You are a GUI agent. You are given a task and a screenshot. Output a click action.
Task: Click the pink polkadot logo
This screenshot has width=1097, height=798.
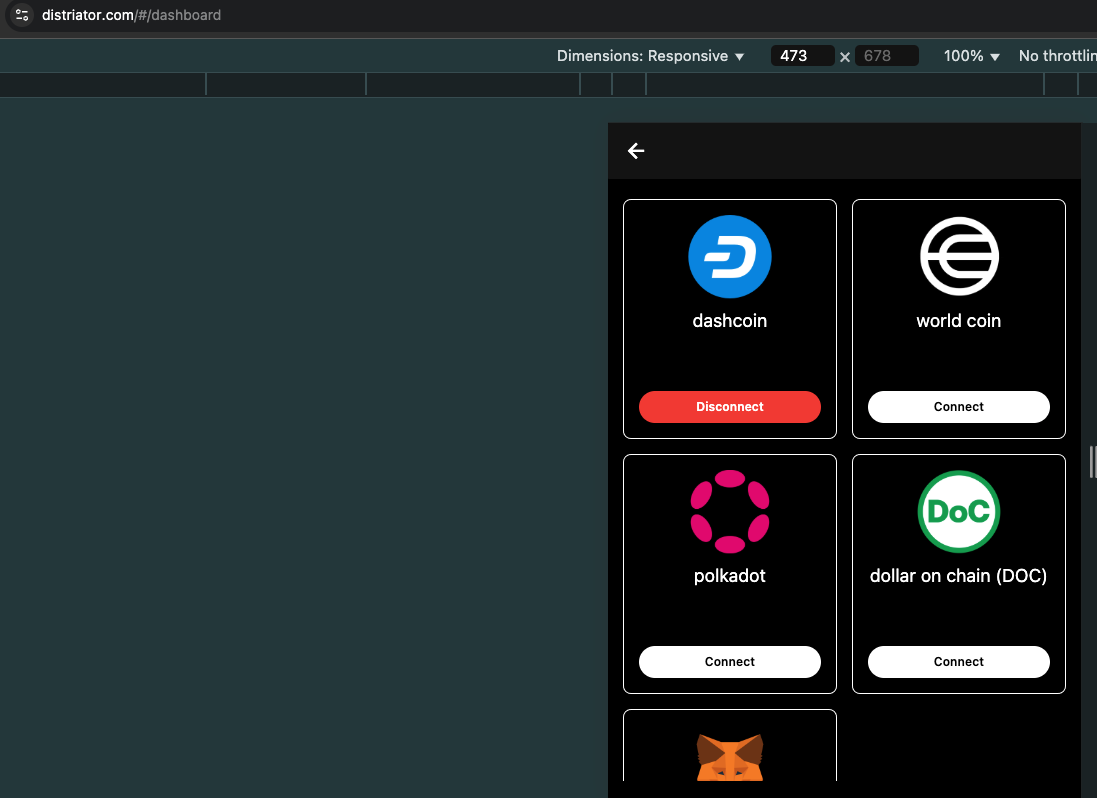(730, 511)
